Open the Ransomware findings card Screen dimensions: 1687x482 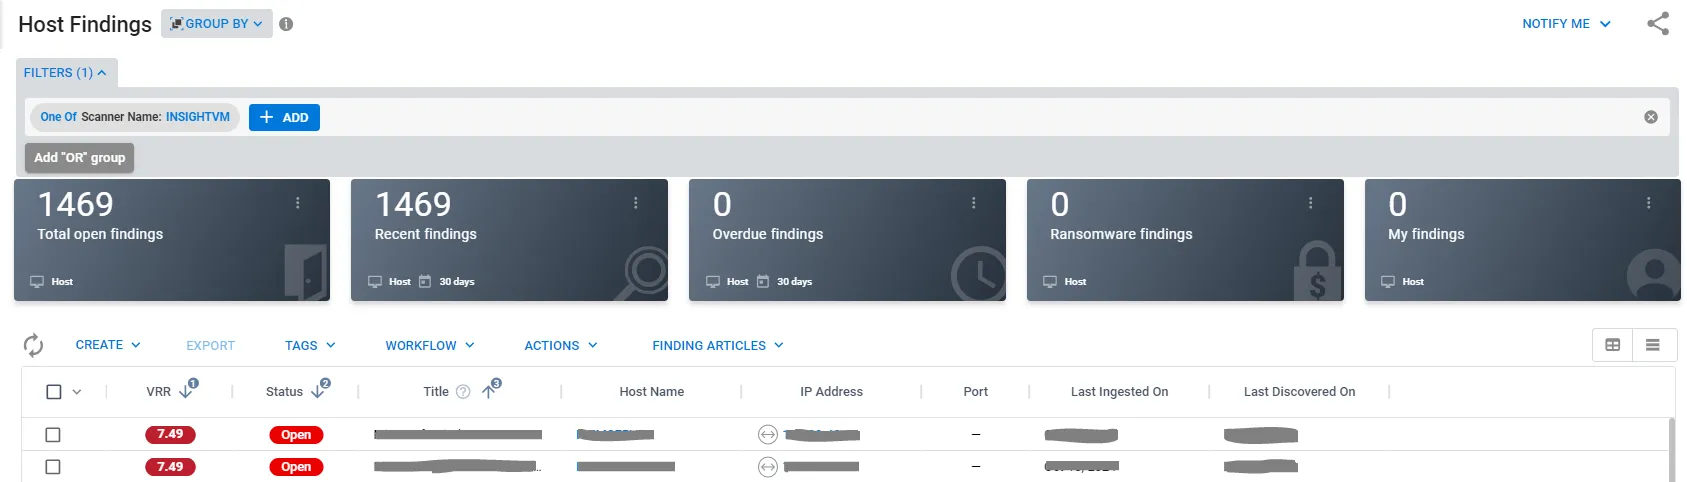tap(1185, 240)
